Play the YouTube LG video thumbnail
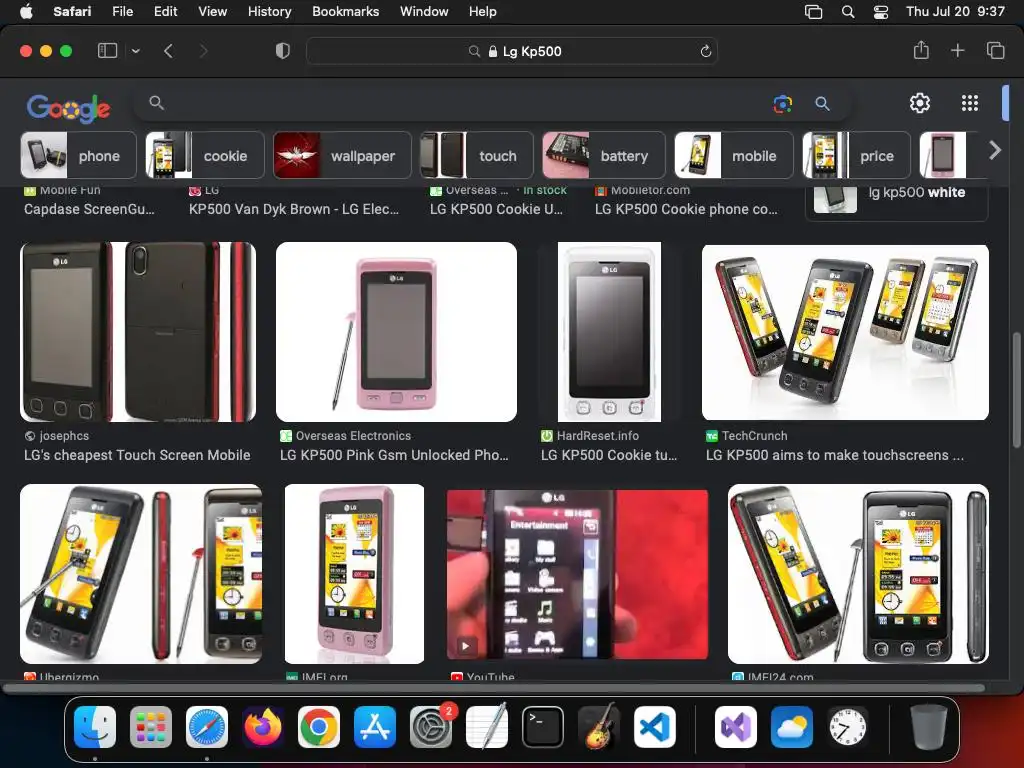Screen dimensions: 1024x768 pyautogui.click(x=577, y=575)
